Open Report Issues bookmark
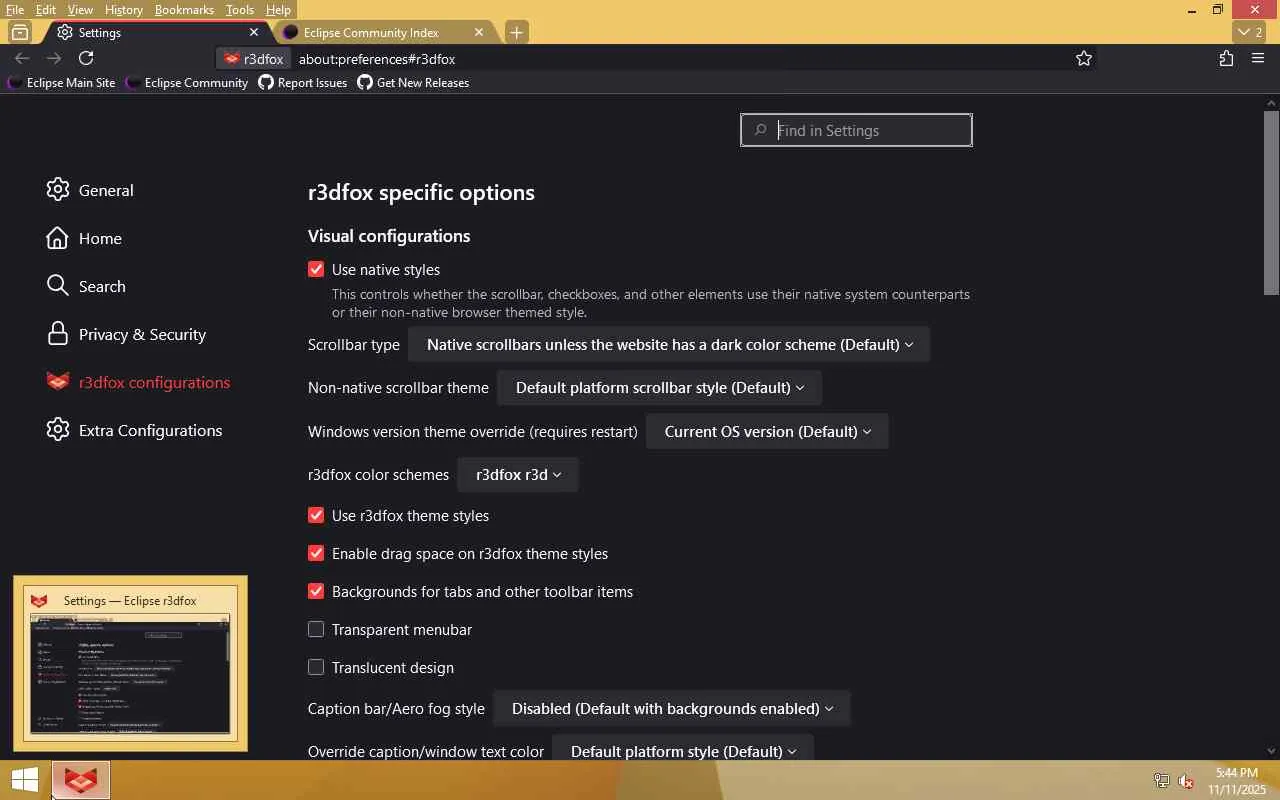Screen dimensions: 1280x800 click(x=303, y=83)
